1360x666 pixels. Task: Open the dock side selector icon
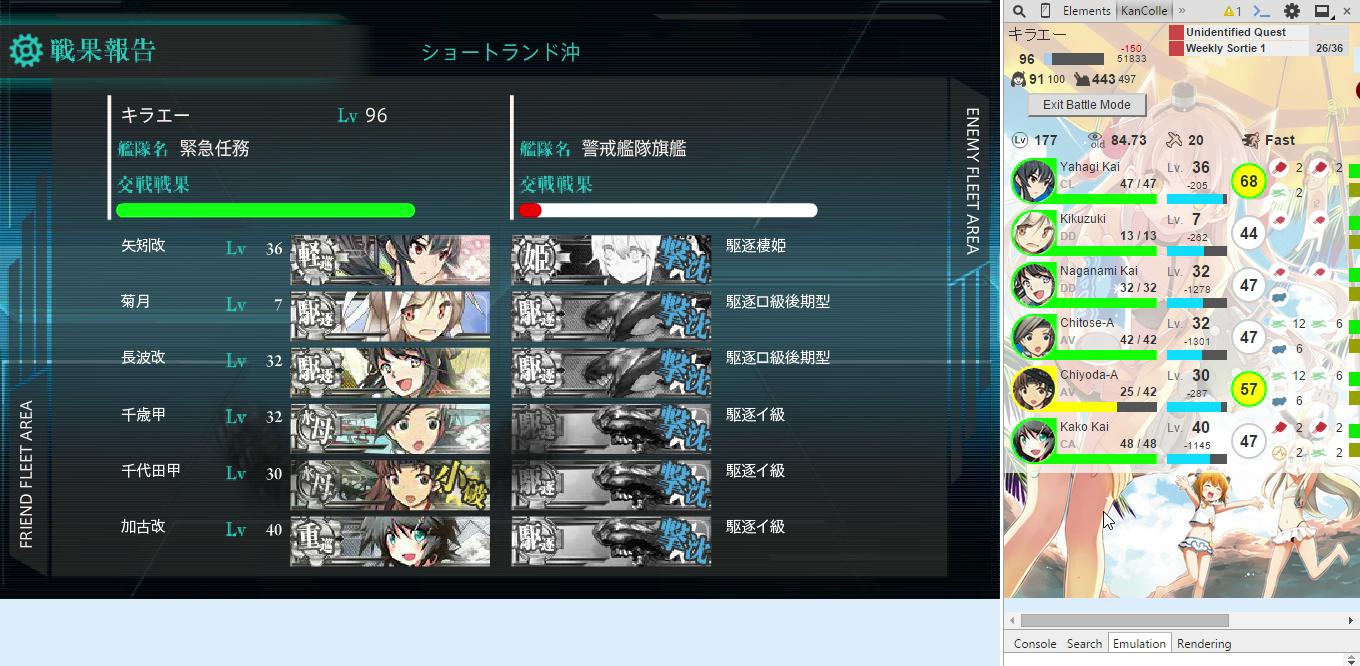pyautogui.click(x=1322, y=11)
